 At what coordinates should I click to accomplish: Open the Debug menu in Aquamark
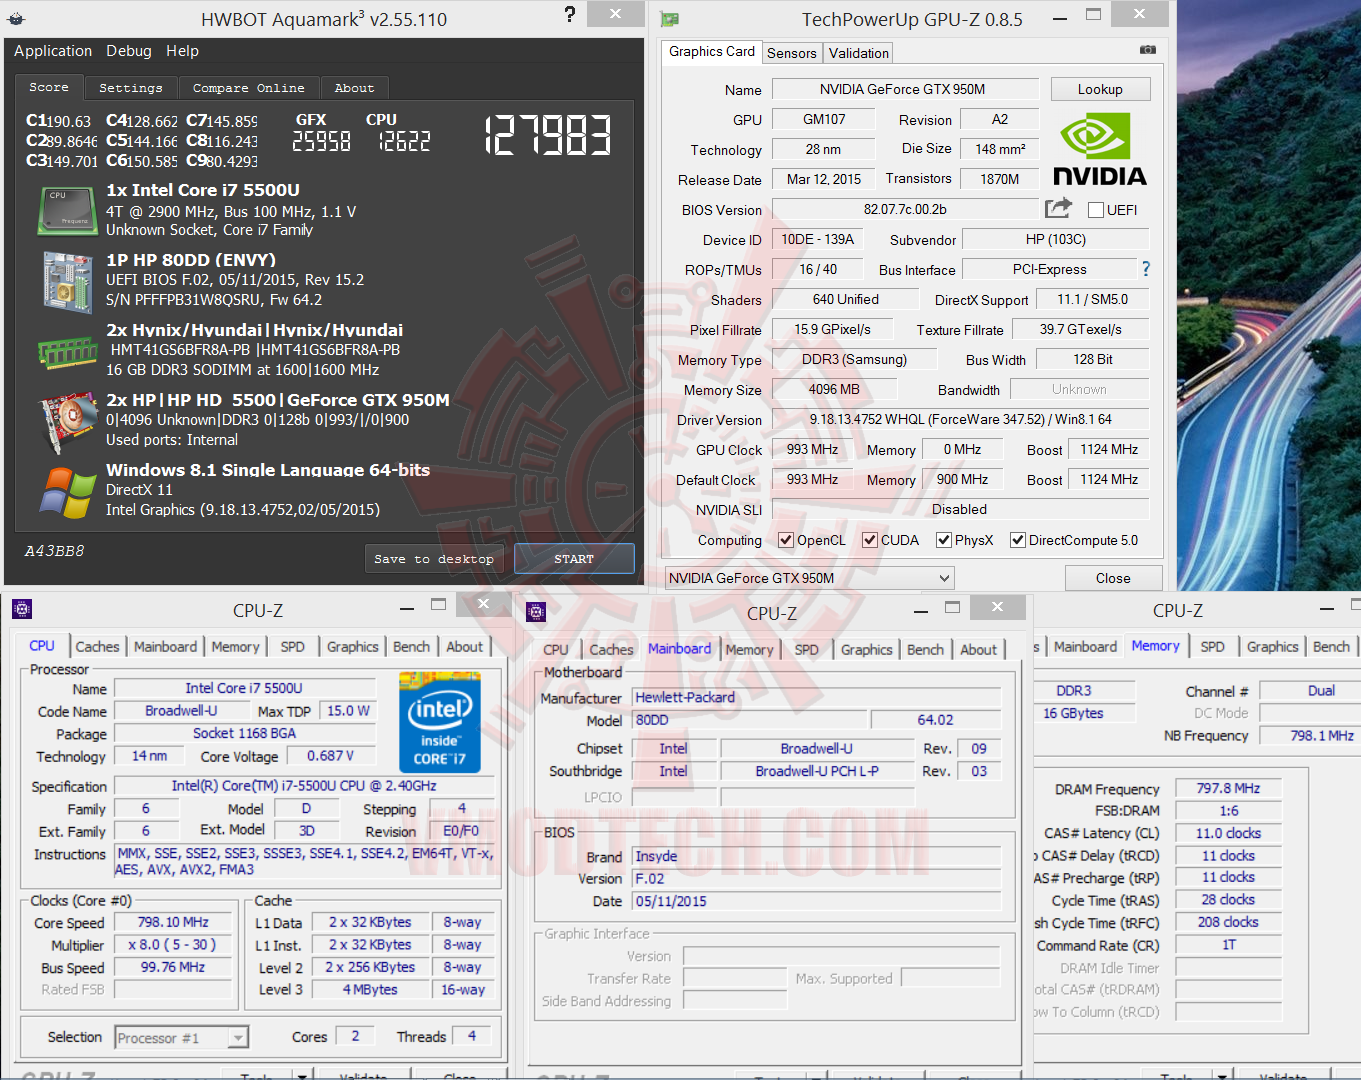[x=129, y=51]
